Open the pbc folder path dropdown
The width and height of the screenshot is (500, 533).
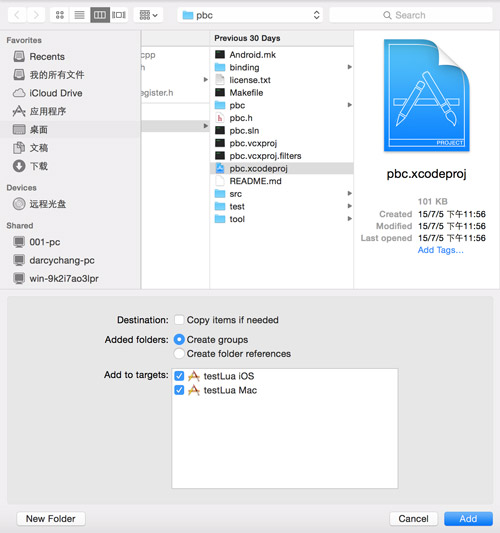(x=250, y=15)
